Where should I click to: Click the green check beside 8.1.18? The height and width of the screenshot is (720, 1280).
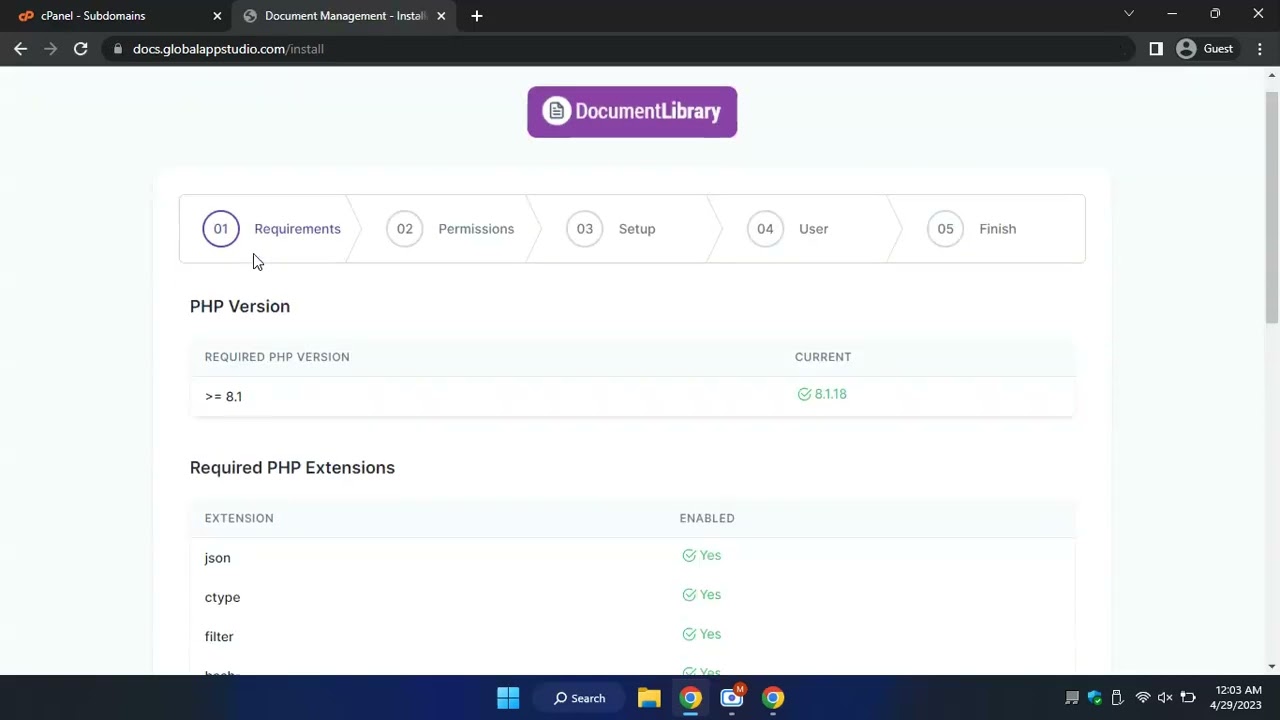click(x=804, y=394)
